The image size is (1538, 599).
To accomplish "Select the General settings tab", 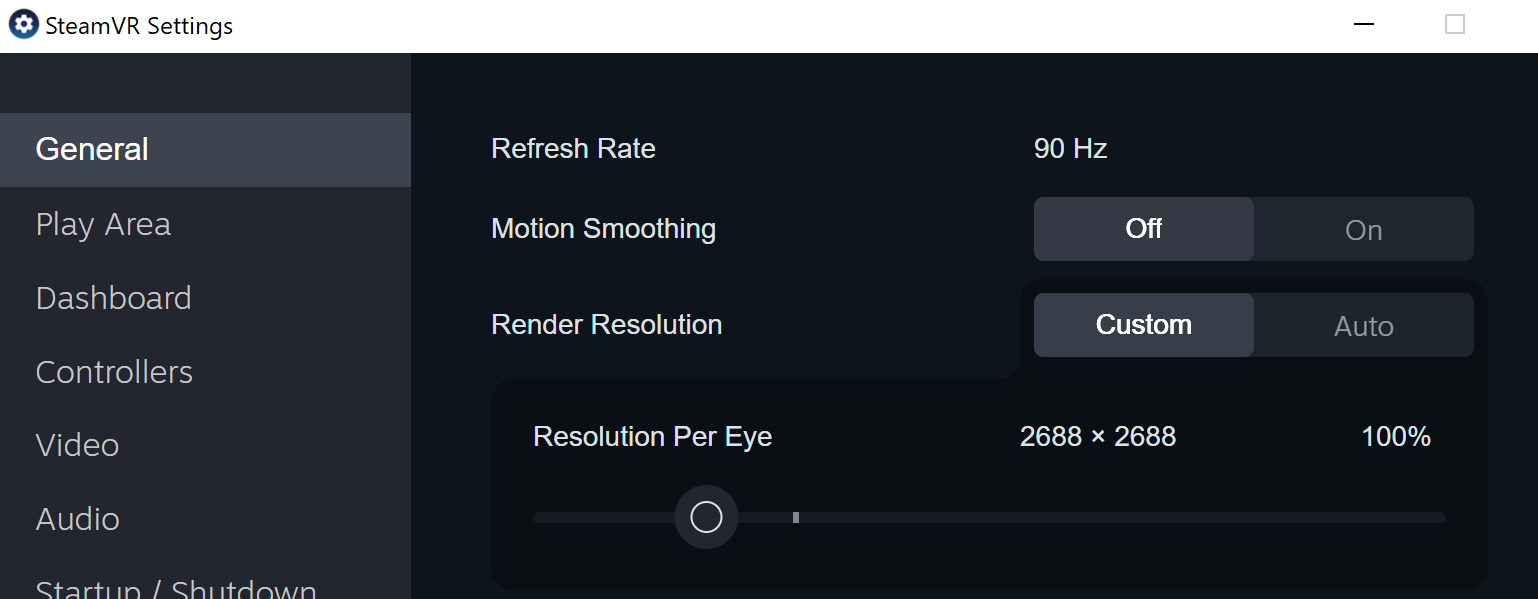I will tap(92, 150).
